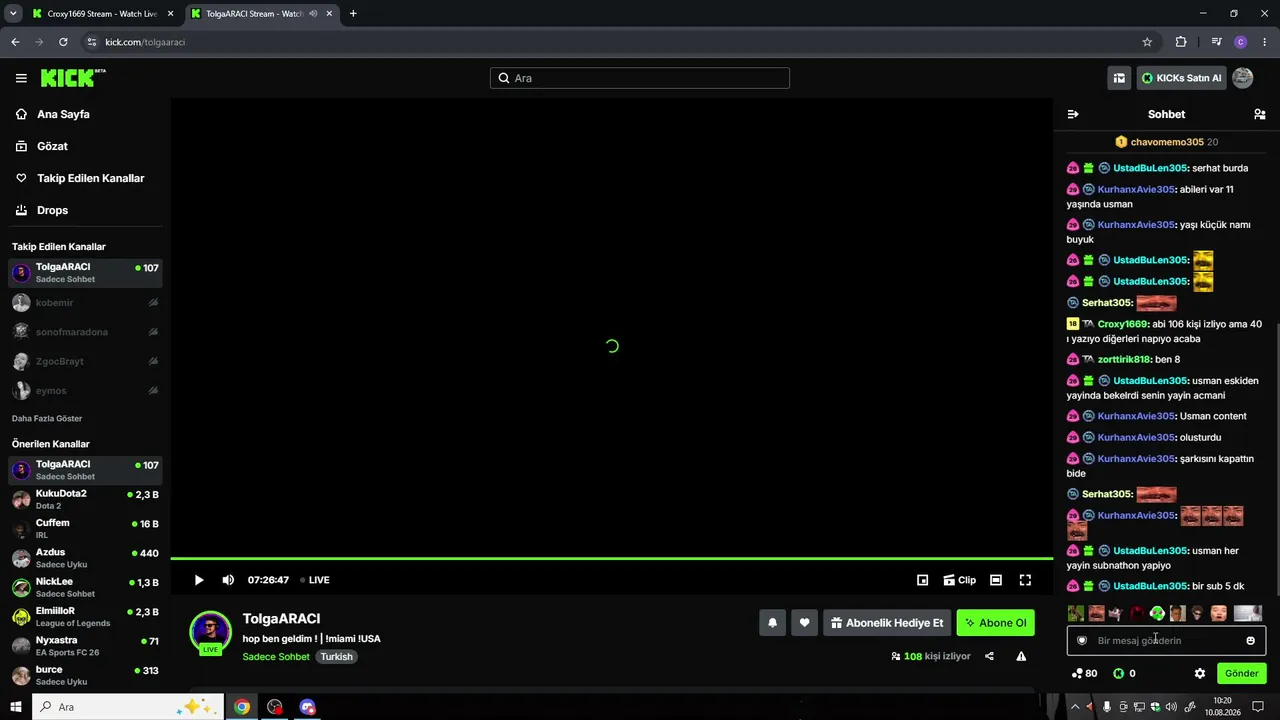Open KukuDota2 recommended channel
This screenshot has height=720, width=1280.
pyautogui.click(x=85, y=499)
